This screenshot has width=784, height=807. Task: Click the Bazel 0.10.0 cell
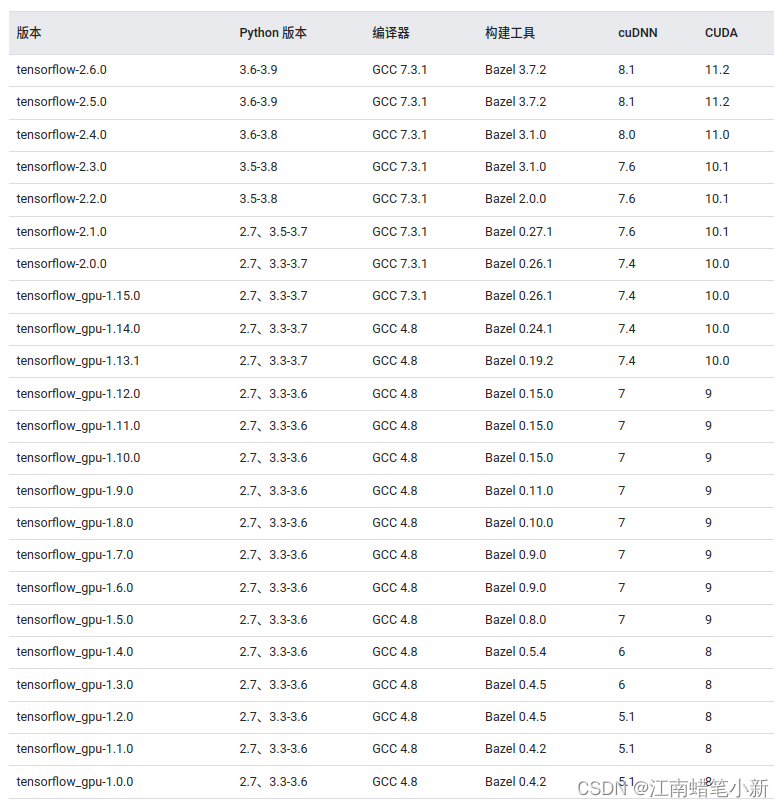(519, 523)
